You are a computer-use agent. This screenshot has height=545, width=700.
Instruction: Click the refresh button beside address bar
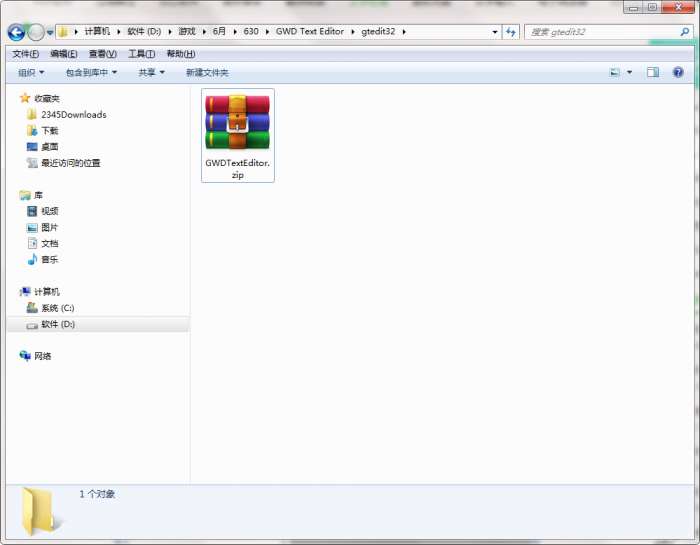(x=511, y=32)
